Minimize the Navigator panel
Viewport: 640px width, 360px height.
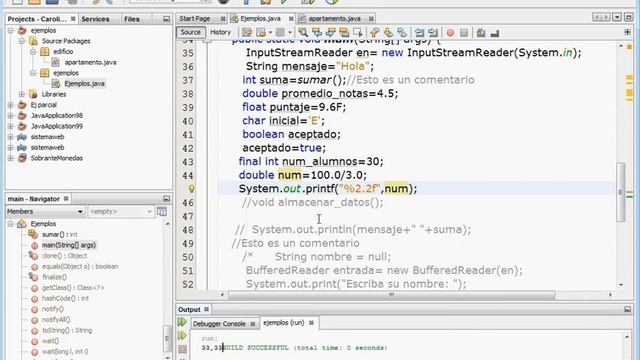(x=167, y=198)
